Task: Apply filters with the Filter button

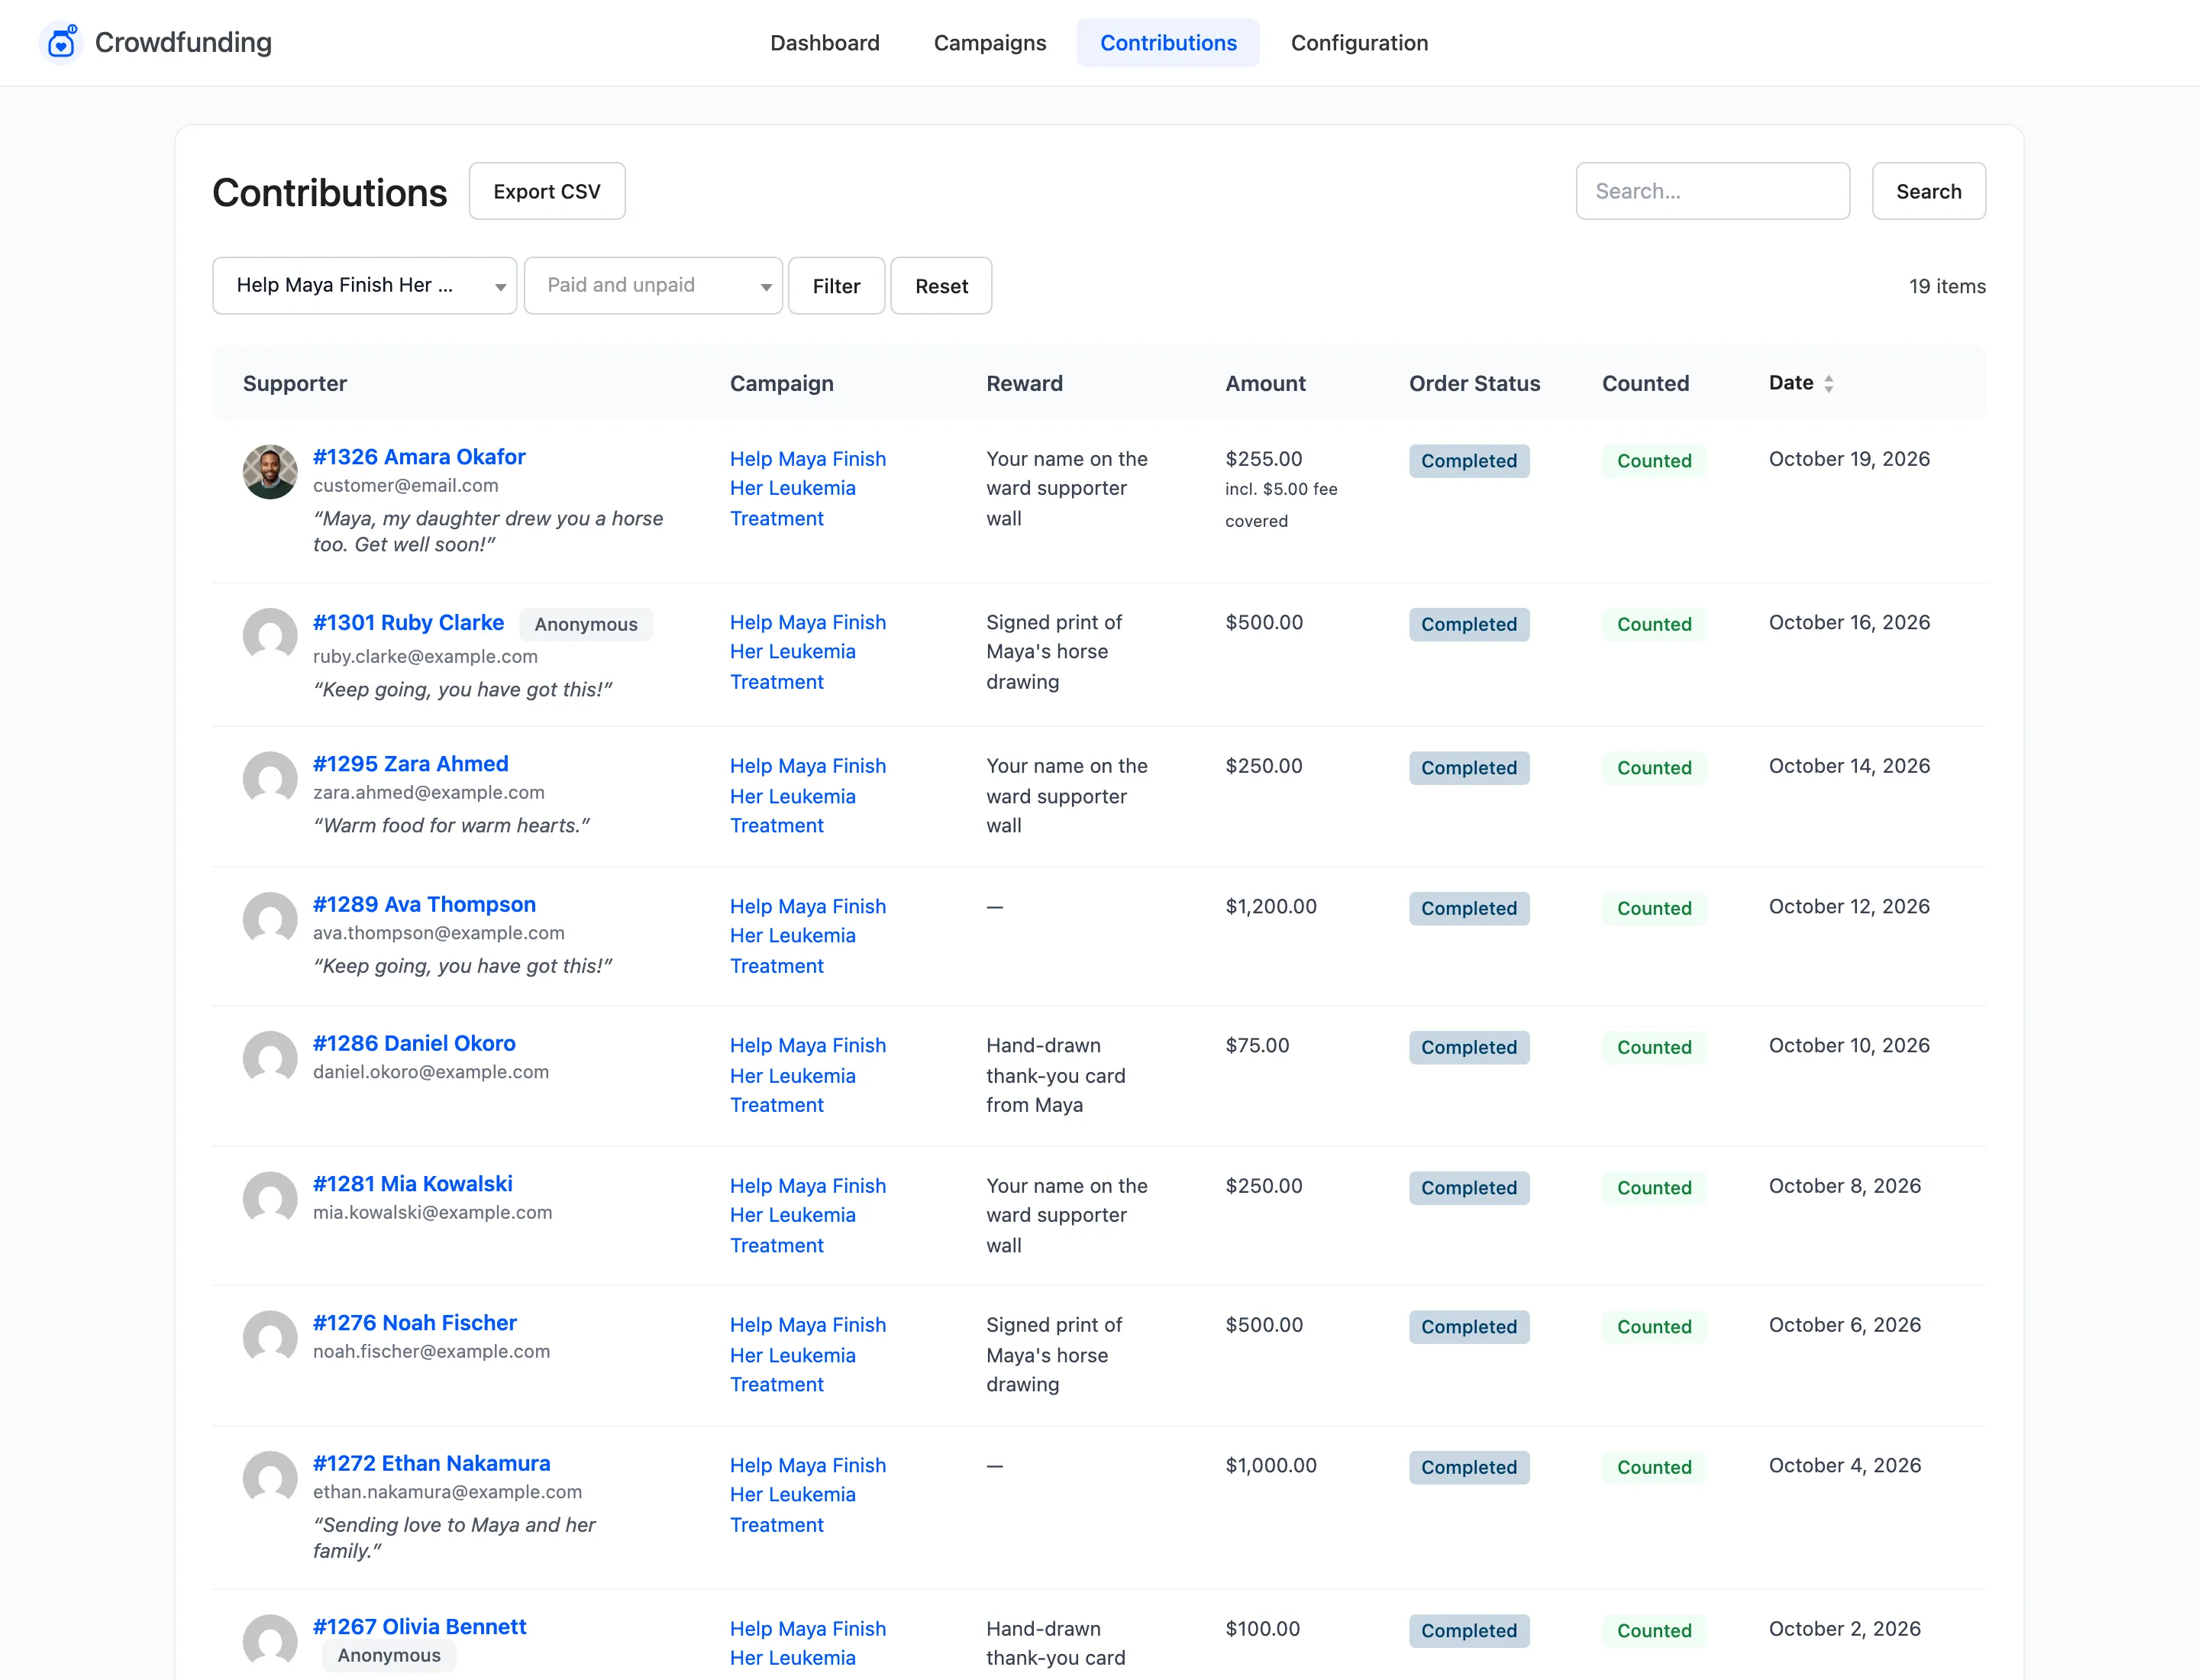Action: [x=836, y=286]
